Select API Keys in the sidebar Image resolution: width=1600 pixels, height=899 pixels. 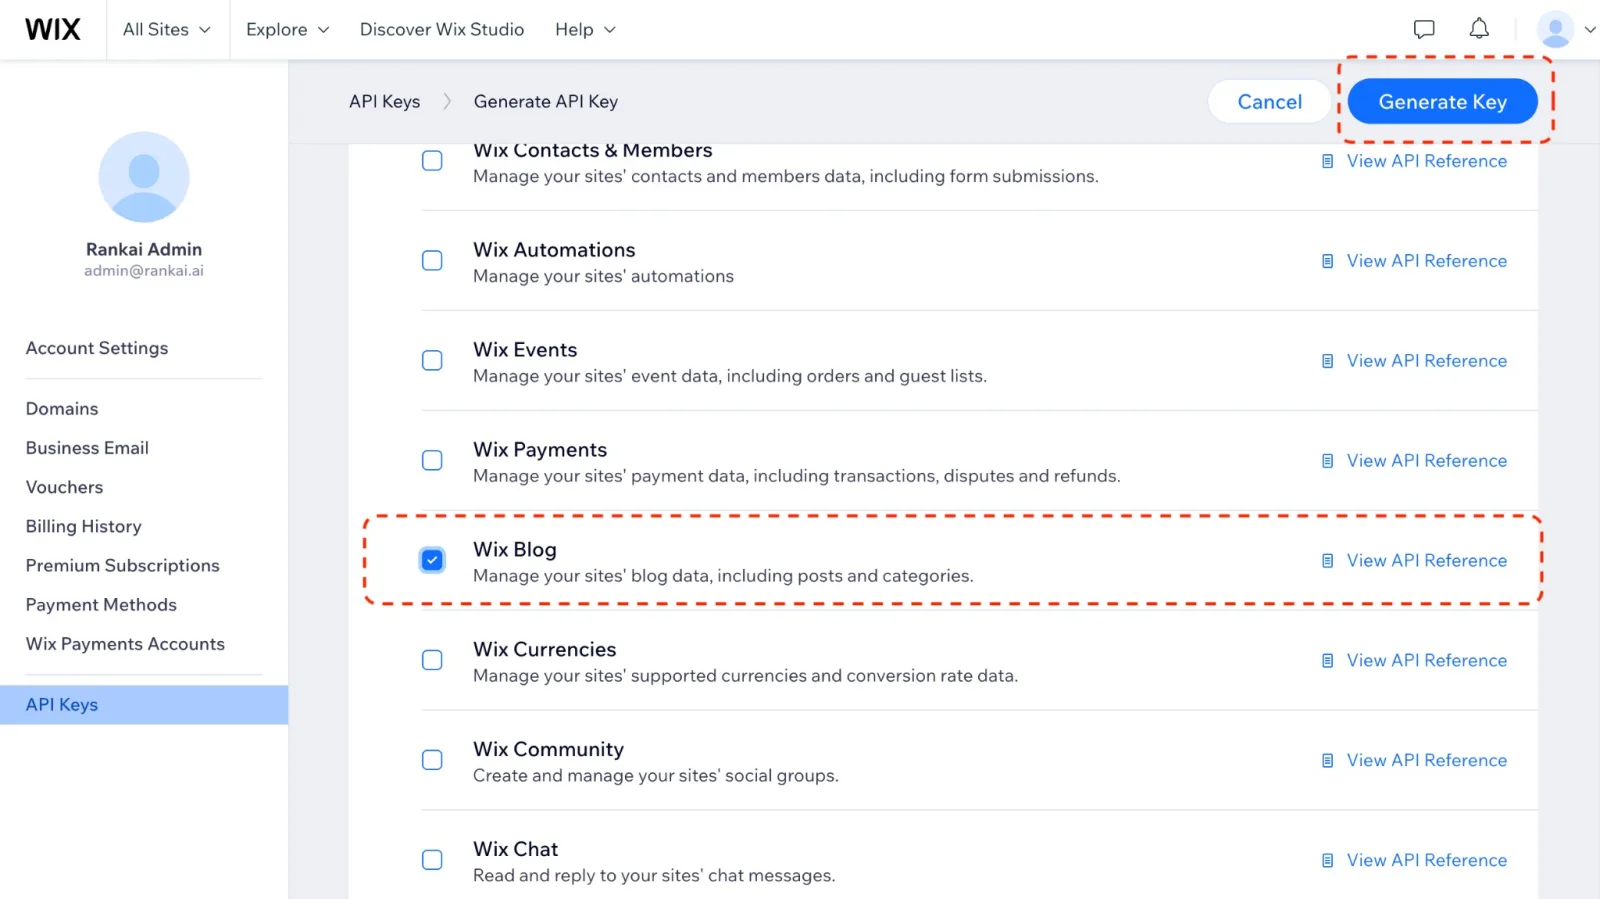tap(144, 705)
